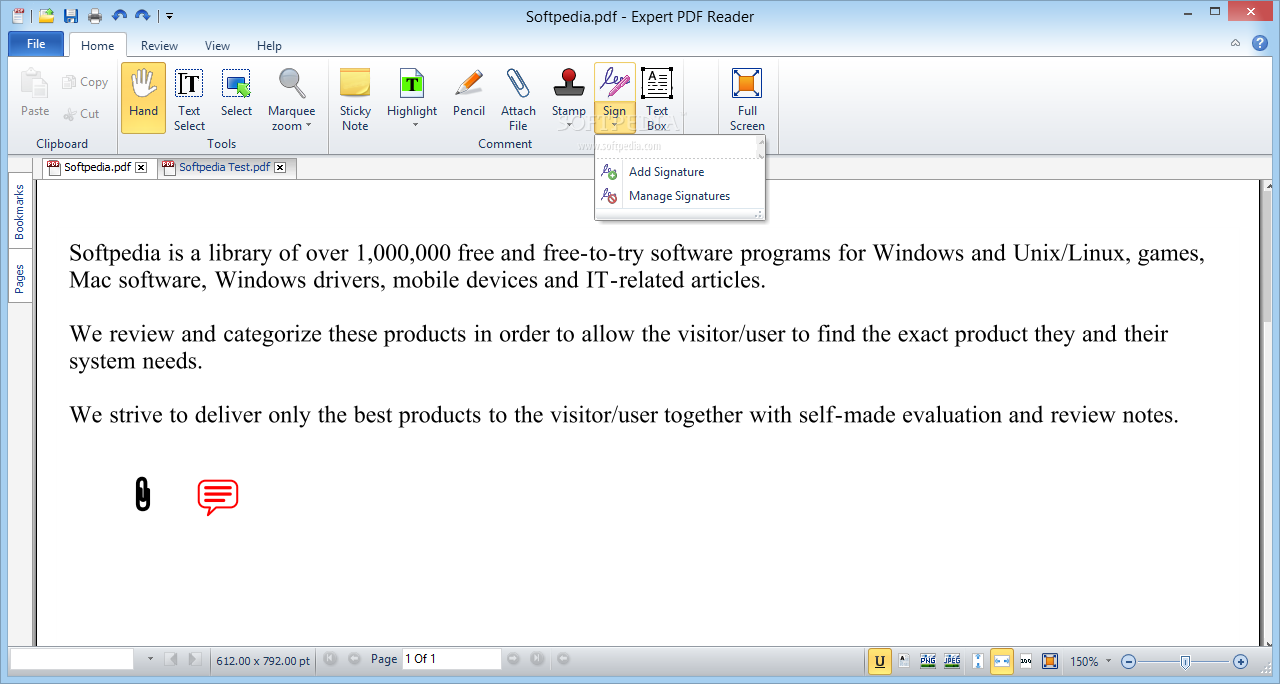
Task: Open the red comment note on page
Action: click(217, 497)
